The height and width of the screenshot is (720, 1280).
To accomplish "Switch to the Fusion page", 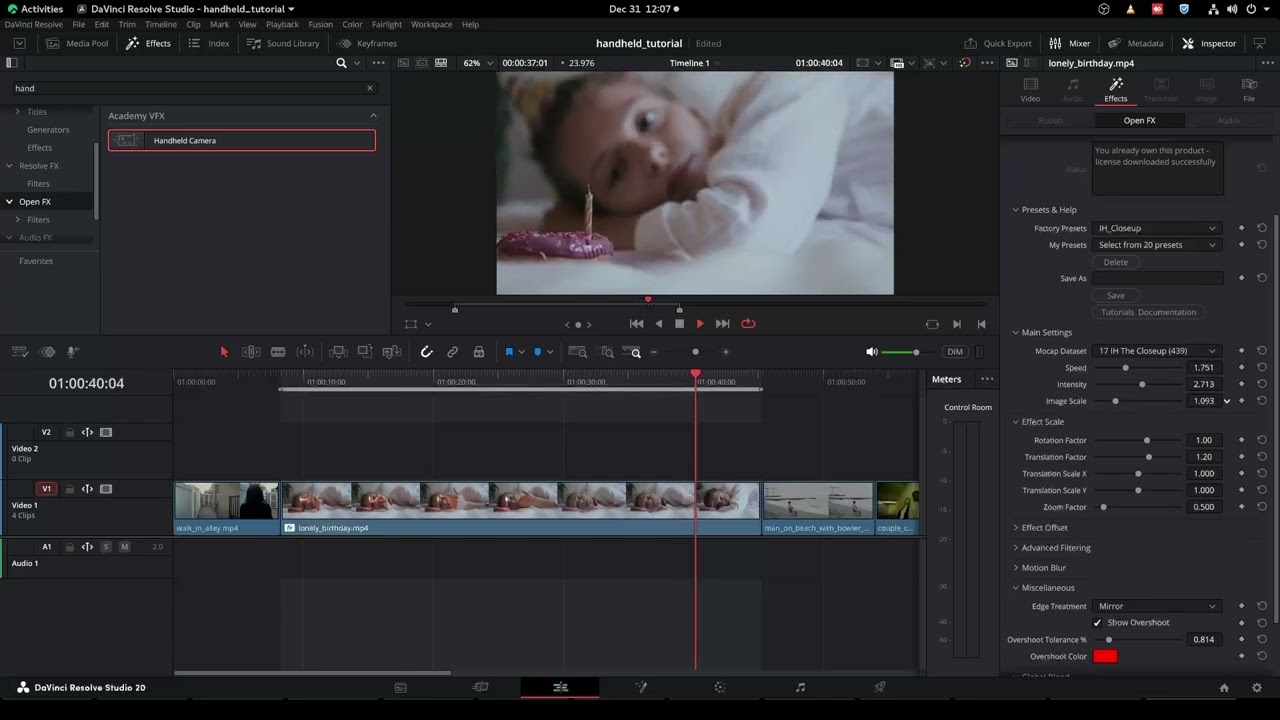I will click(x=641, y=688).
